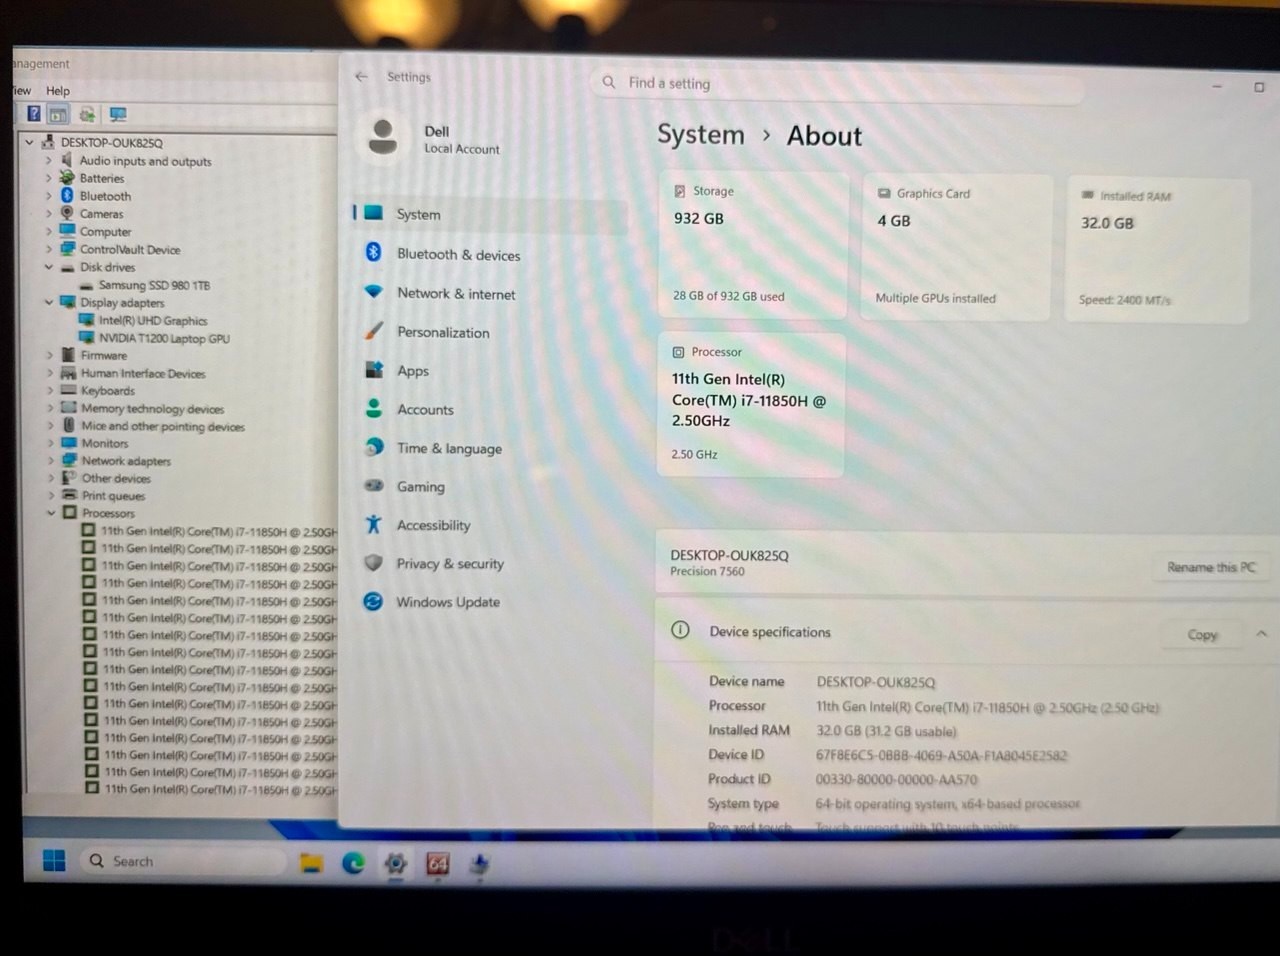This screenshot has height=956, width=1280.
Task: Select Human Interface Devices item
Action: (143, 373)
